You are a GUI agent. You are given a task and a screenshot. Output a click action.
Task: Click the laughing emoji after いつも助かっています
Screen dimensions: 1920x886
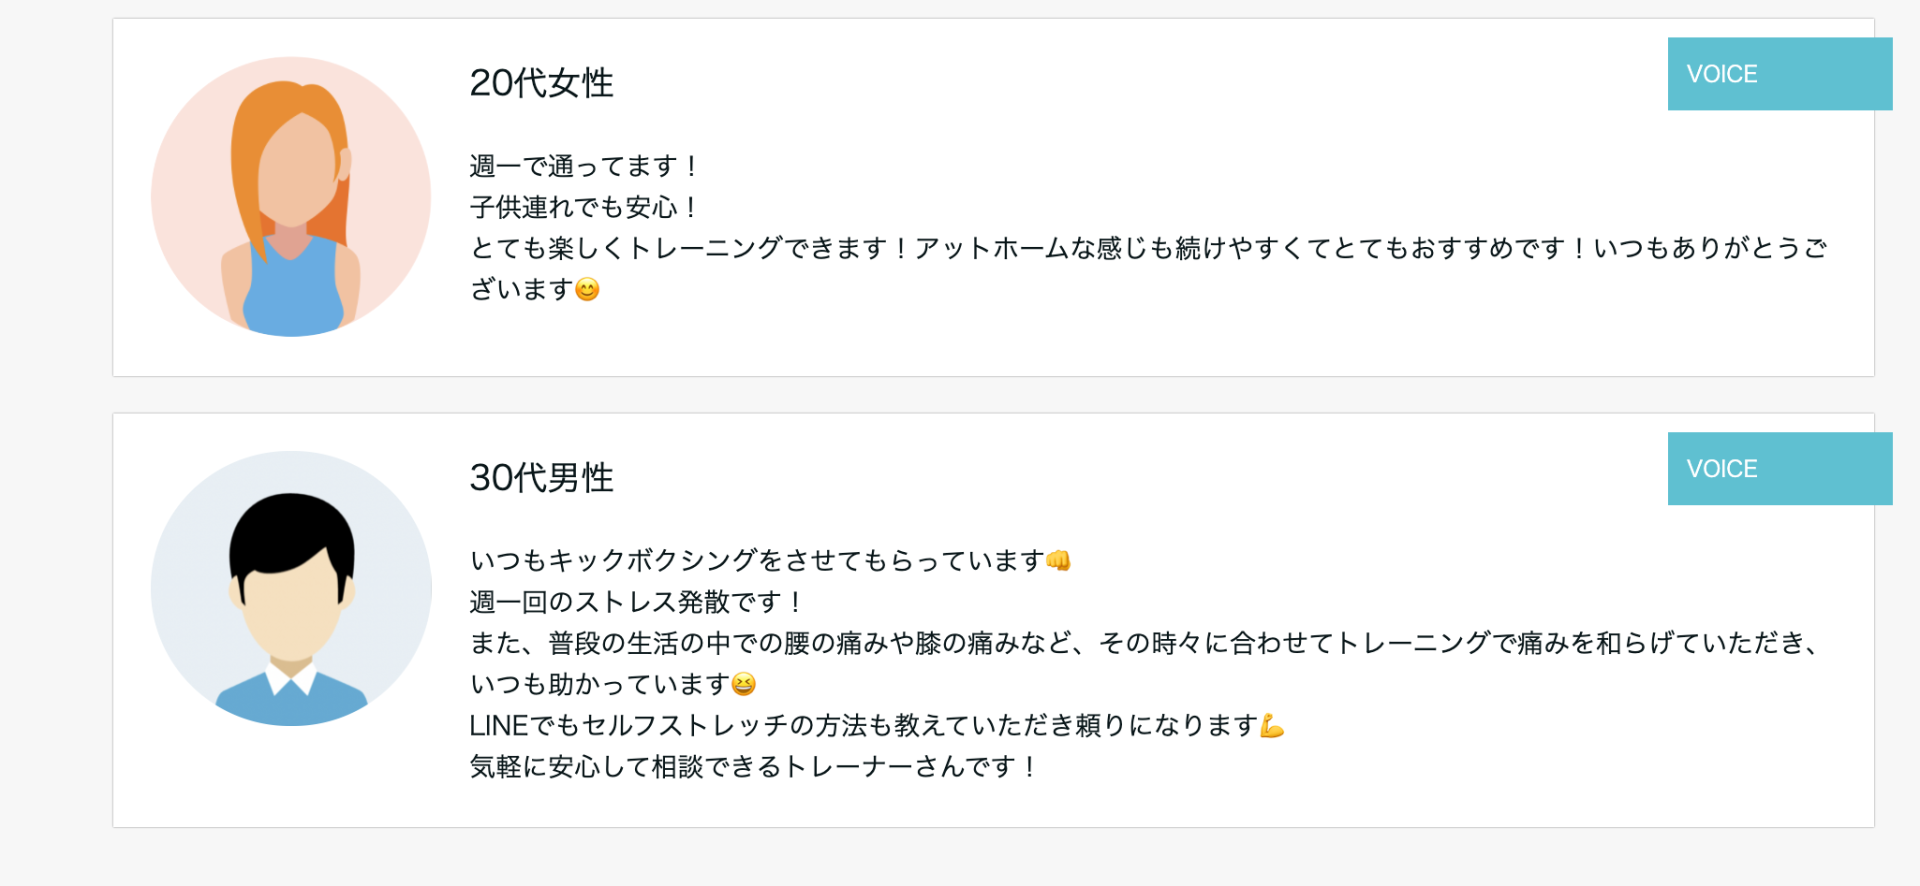[743, 684]
